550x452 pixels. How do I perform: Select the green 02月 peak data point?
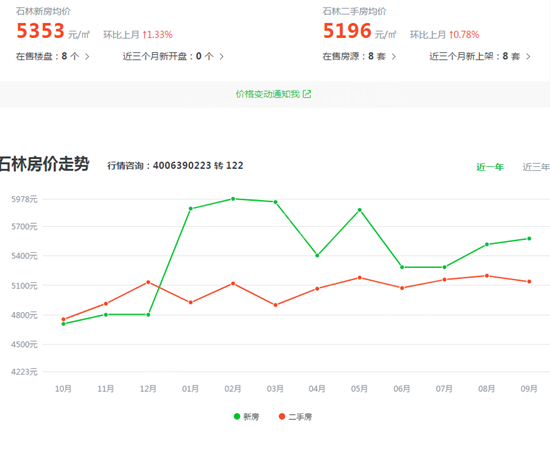tap(233, 199)
